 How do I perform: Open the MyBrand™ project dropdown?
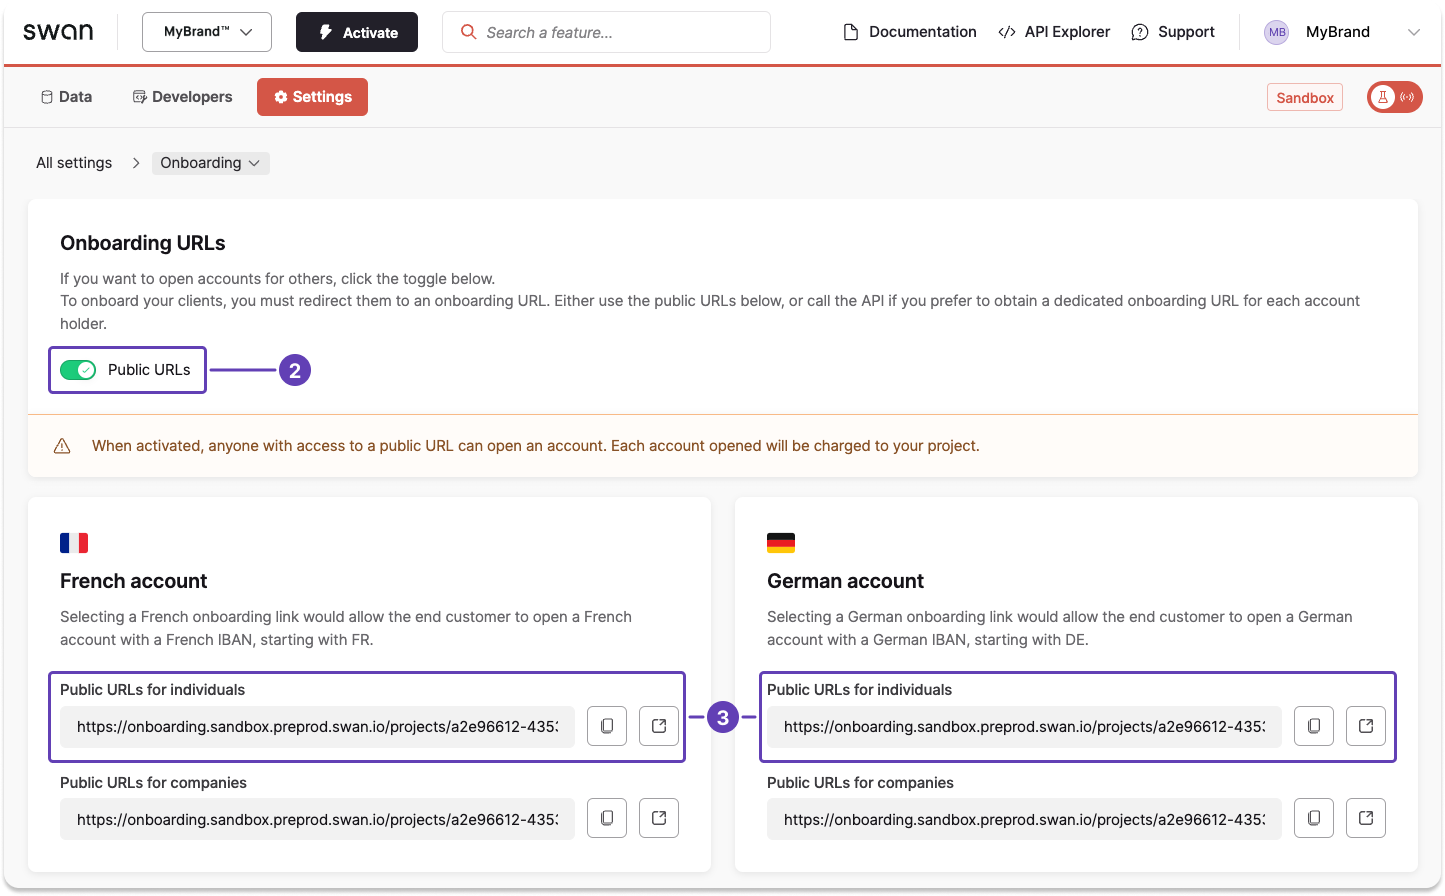(206, 31)
